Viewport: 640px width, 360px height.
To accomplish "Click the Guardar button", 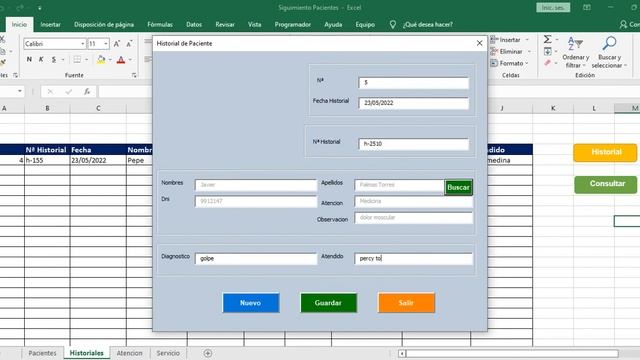I will tap(328, 303).
